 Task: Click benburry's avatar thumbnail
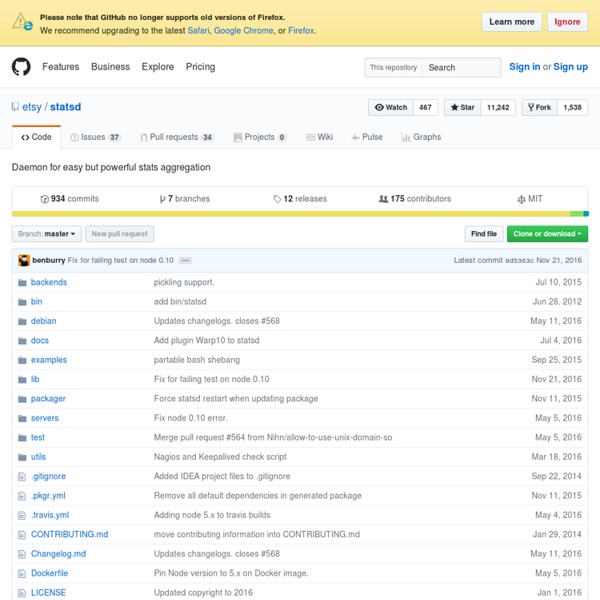(x=24, y=260)
